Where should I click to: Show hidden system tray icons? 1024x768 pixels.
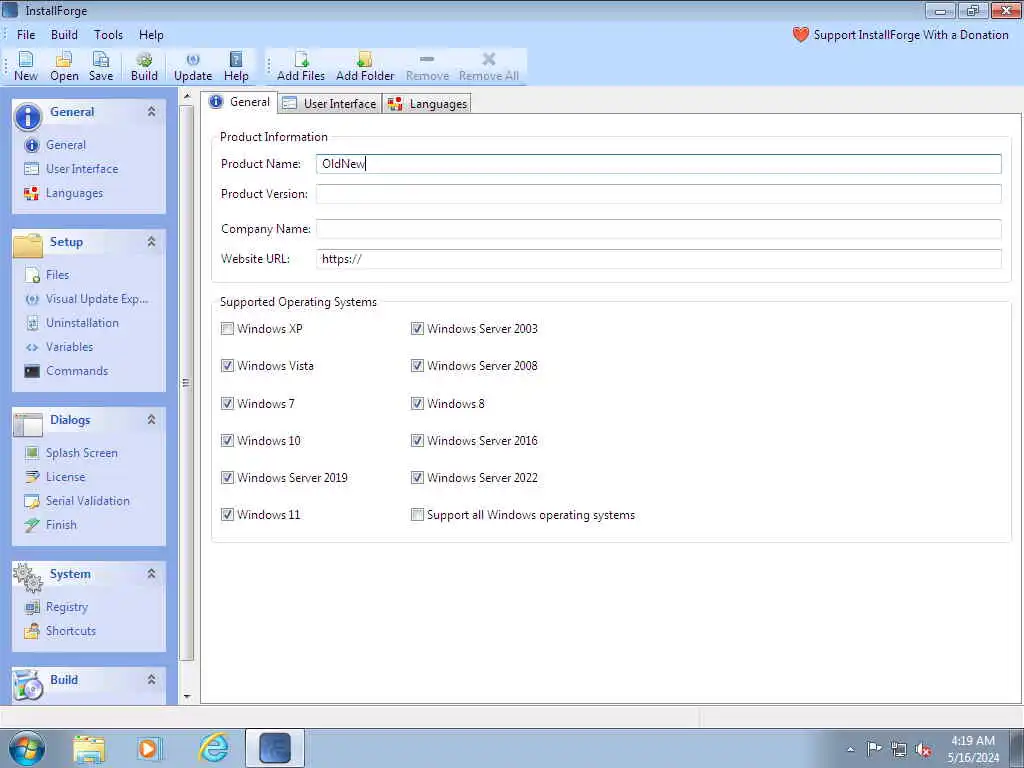point(850,750)
